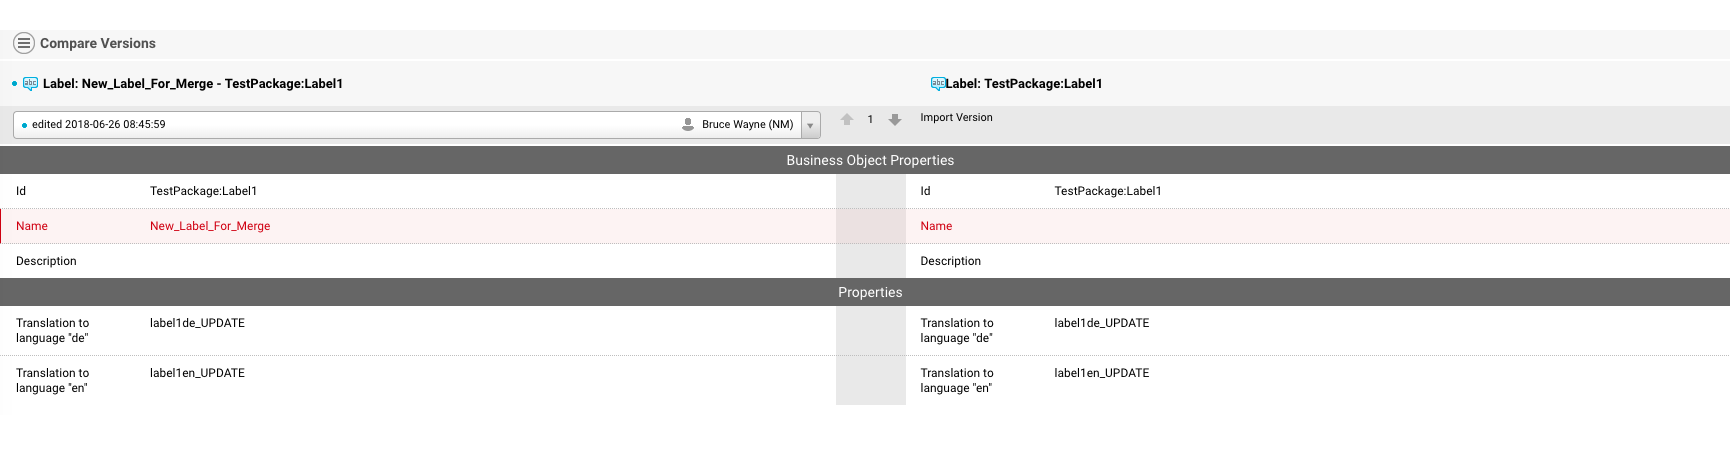Select the highlighted New_Label_For_Merge name value
Image resolution: width=1730 pixels, height=451 pixels.
(x=210, y=226)
